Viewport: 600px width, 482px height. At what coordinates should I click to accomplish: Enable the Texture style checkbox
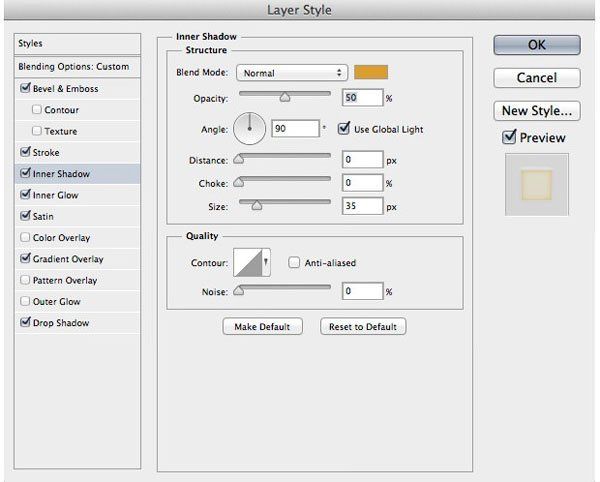click(x=37, y=131)
